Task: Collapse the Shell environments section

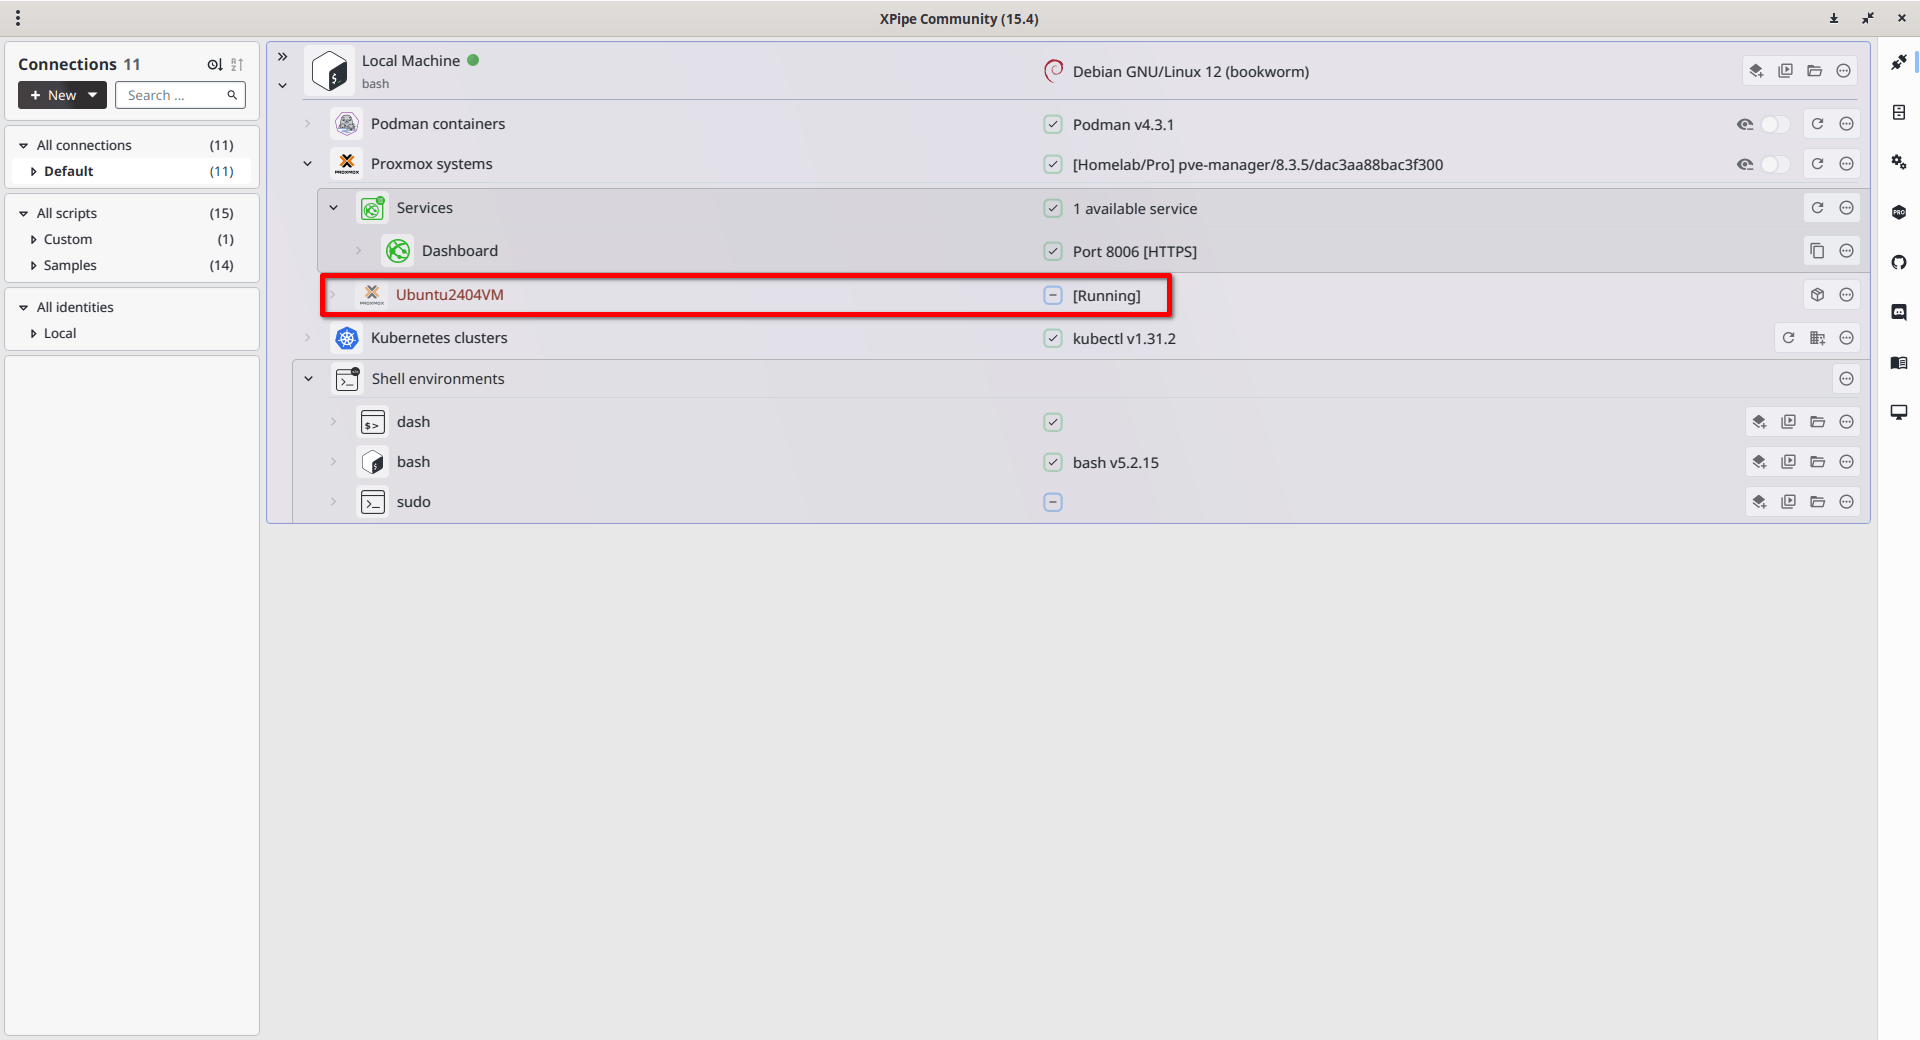Action: (309, 379)
